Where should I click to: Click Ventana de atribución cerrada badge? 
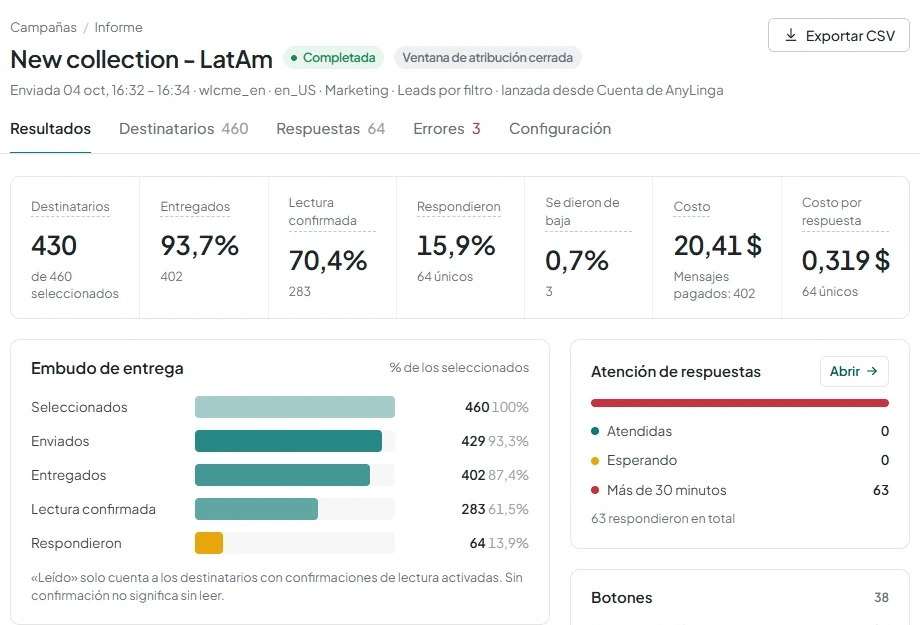[488, 58]
